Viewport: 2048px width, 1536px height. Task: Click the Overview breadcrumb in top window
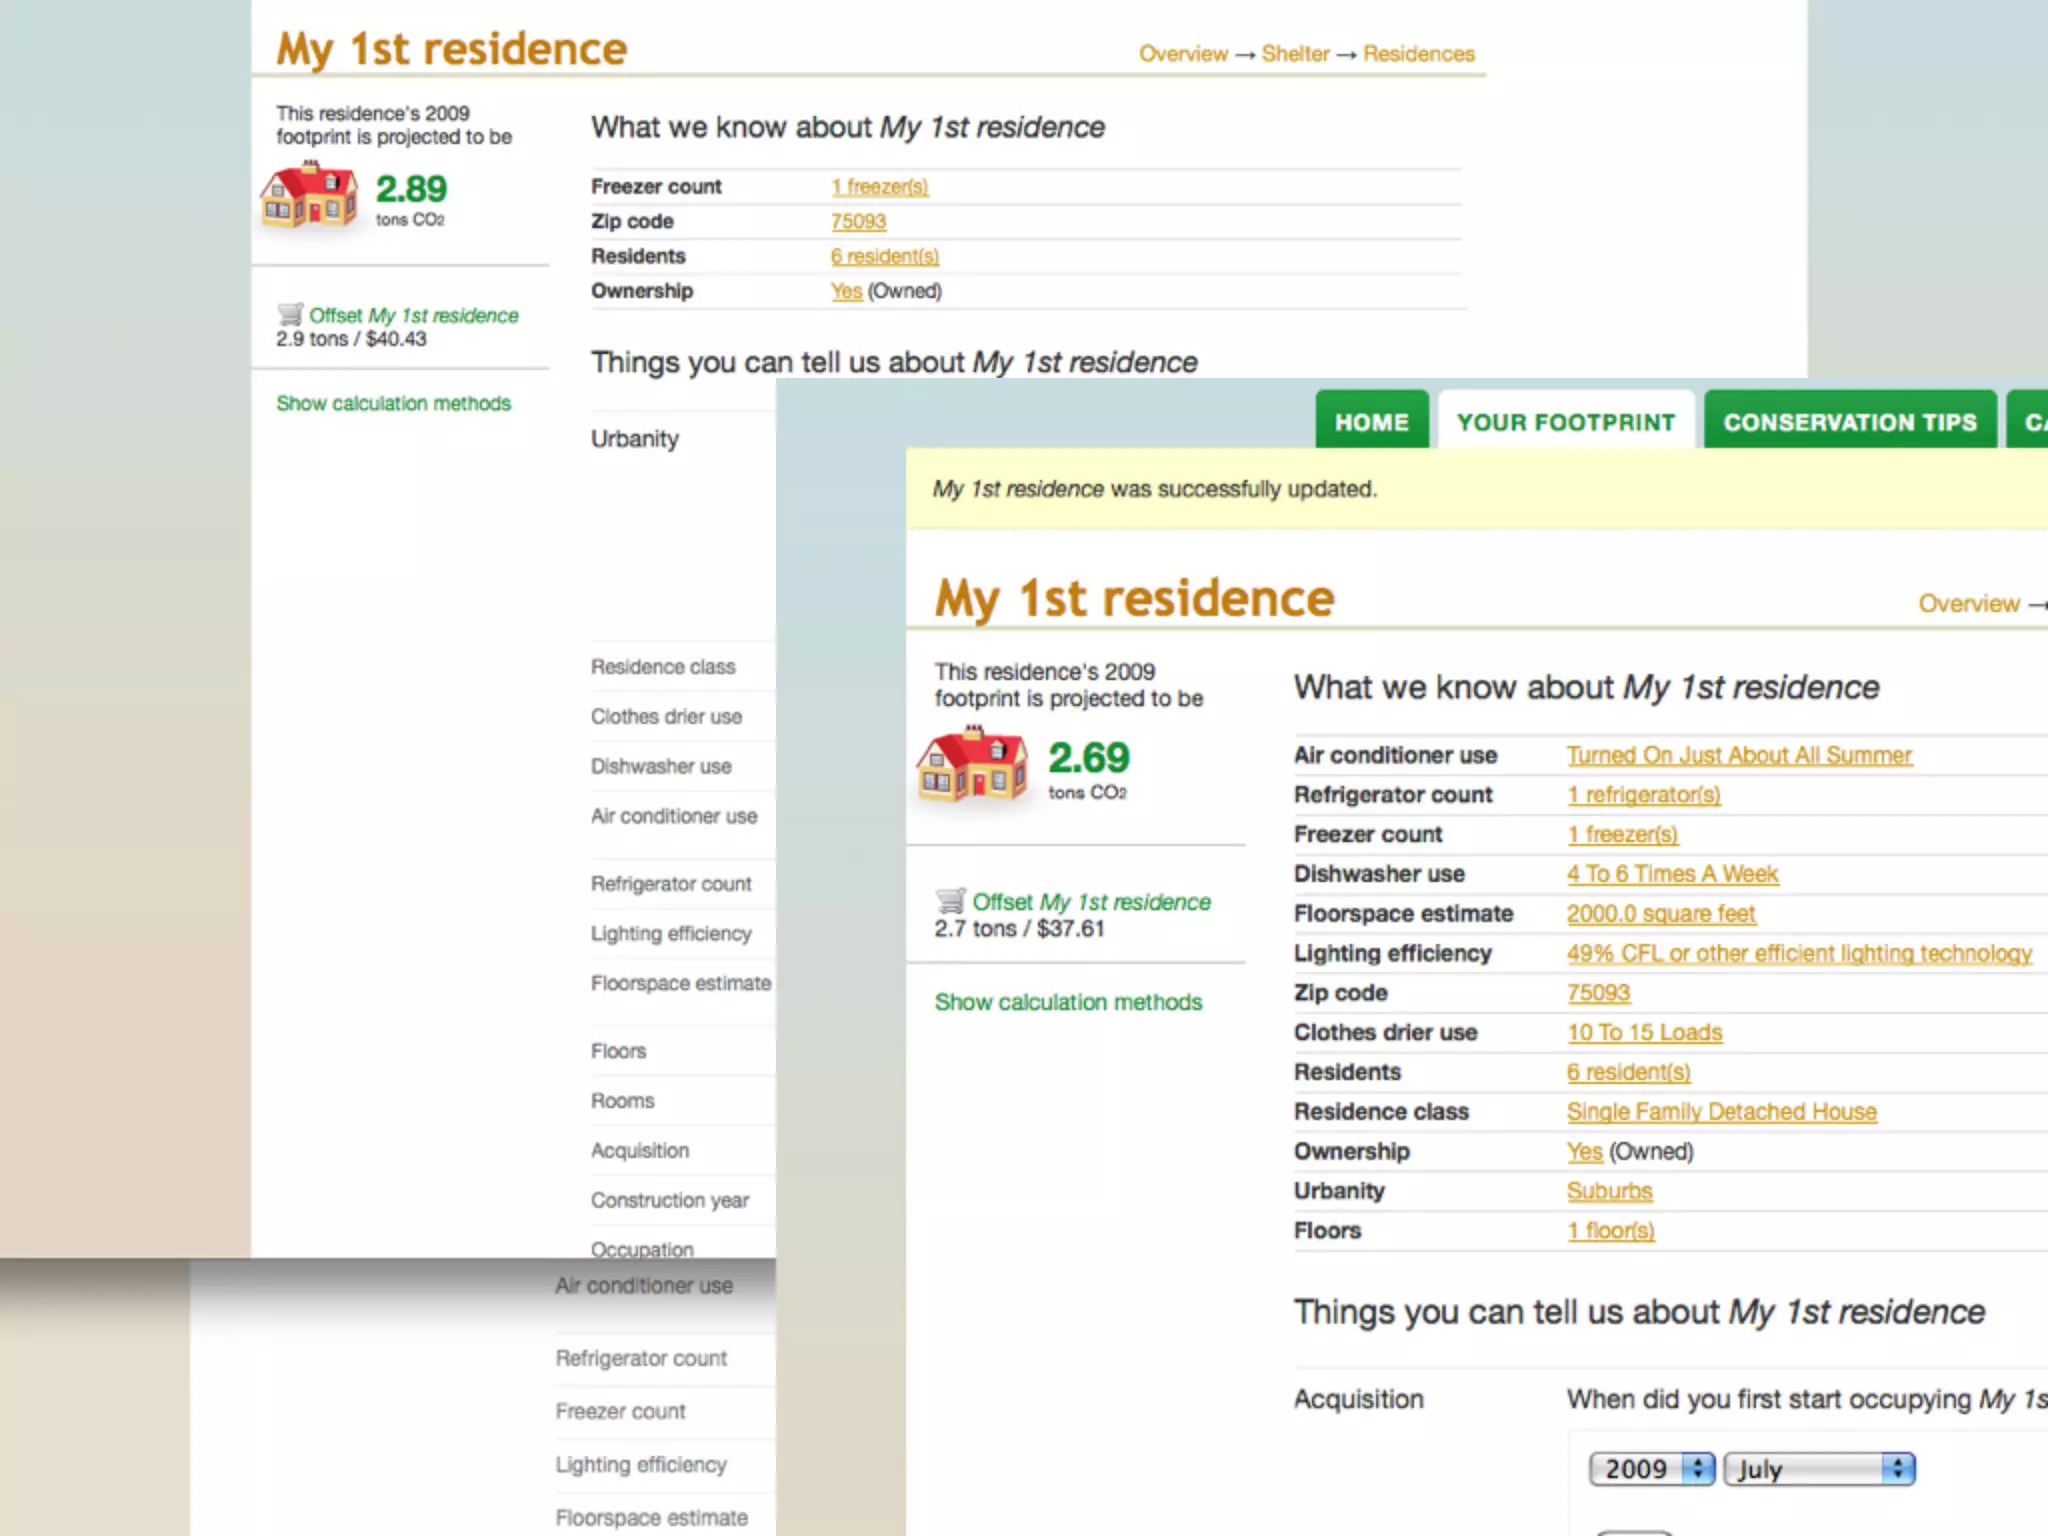[x=1183, y=54]
